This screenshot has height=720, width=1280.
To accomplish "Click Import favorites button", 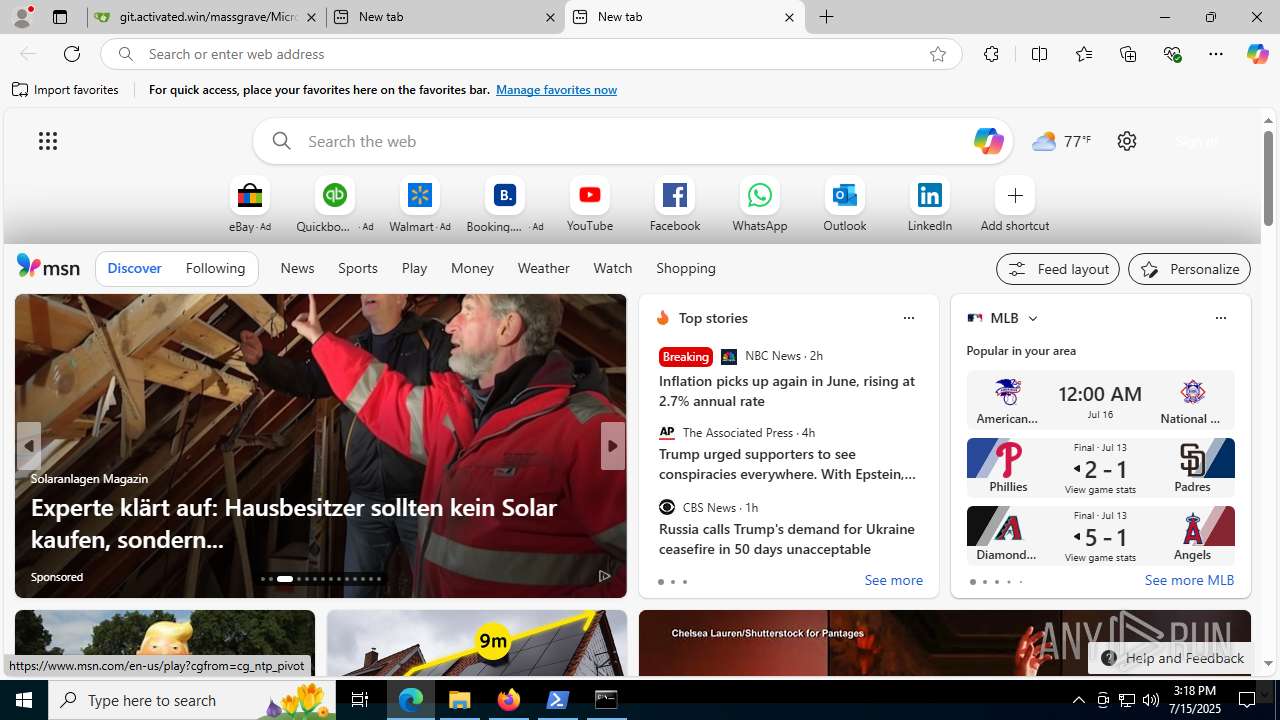I will [x=65, y=90].
